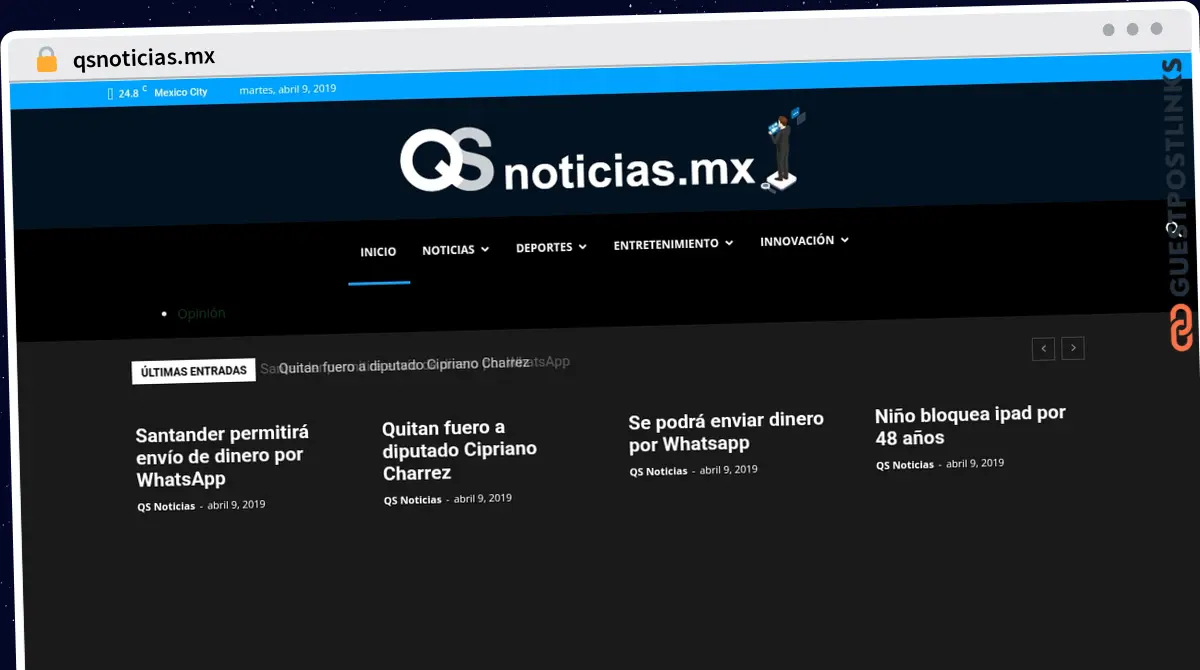Advance the slider with right arrow
This screenshot has height=670, width=1200.
click(1073, 348)
